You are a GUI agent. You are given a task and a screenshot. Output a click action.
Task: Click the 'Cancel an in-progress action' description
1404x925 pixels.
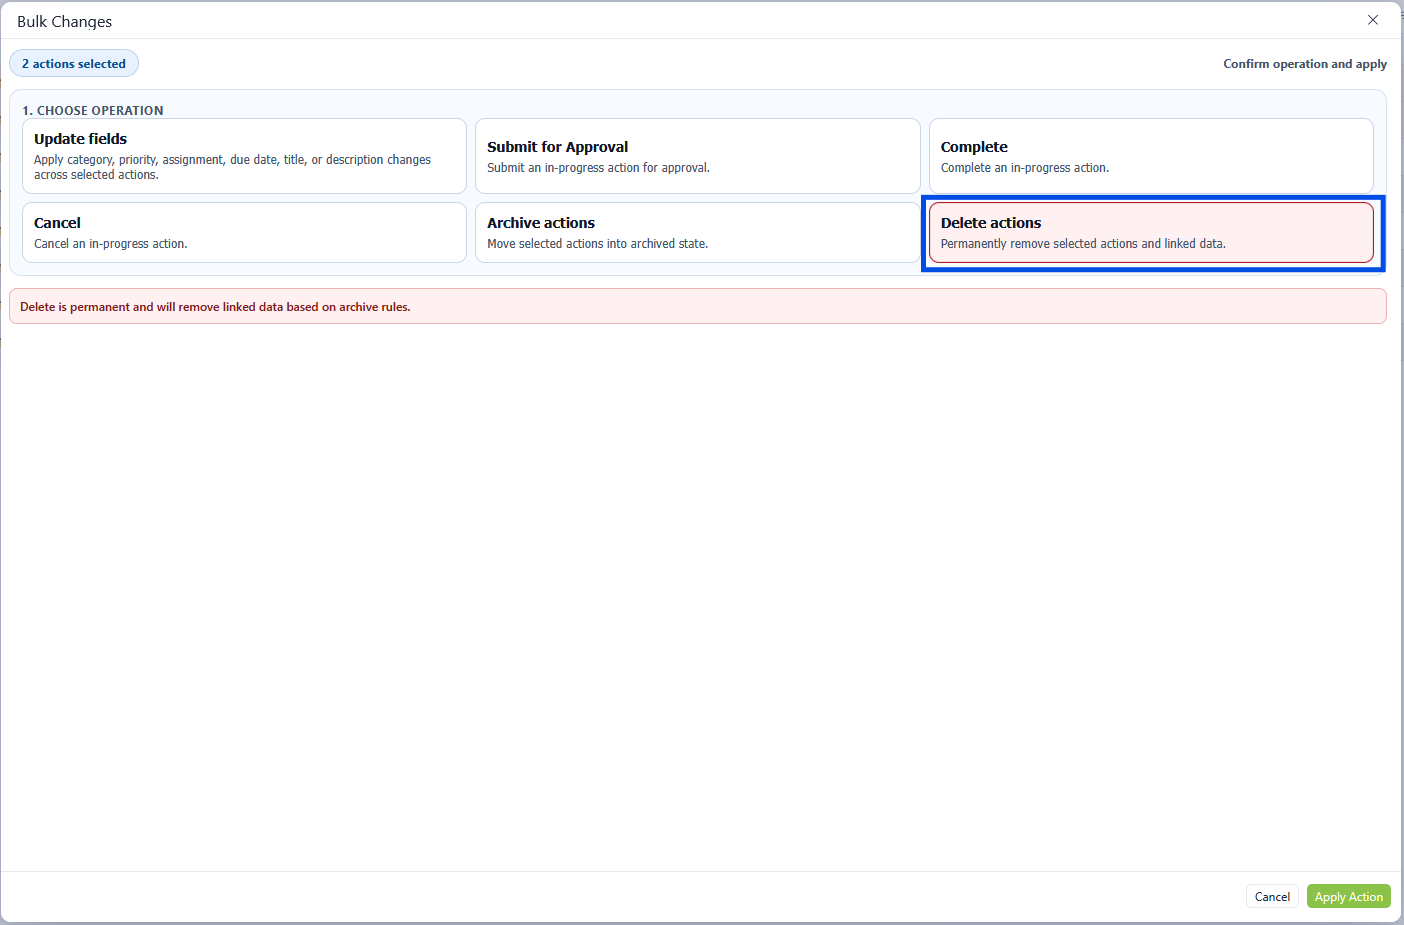pyautogui.click(x=111, y=244)
